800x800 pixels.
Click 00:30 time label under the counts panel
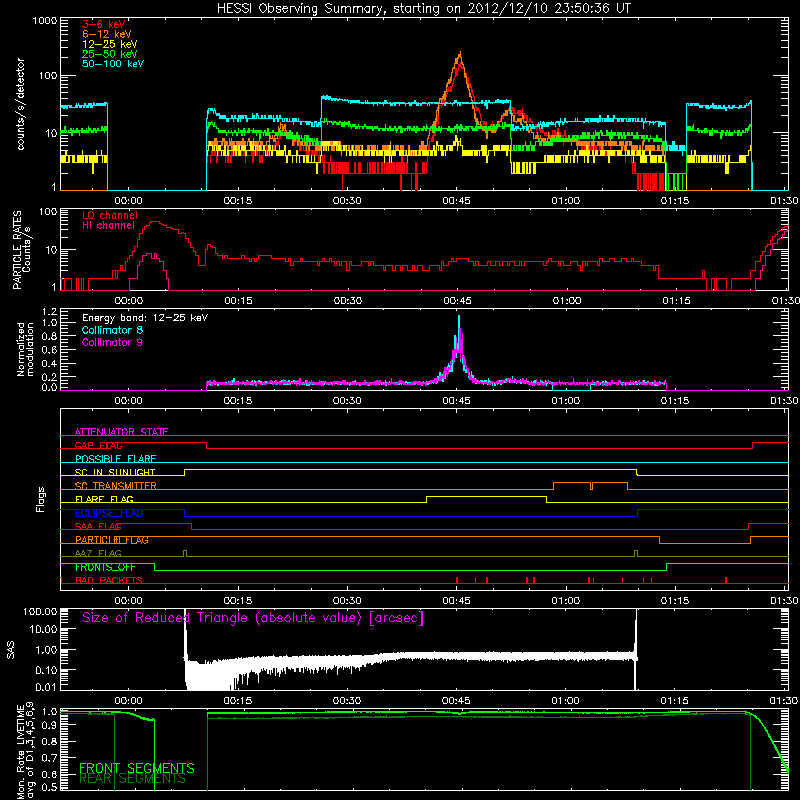tap(347, 201)
